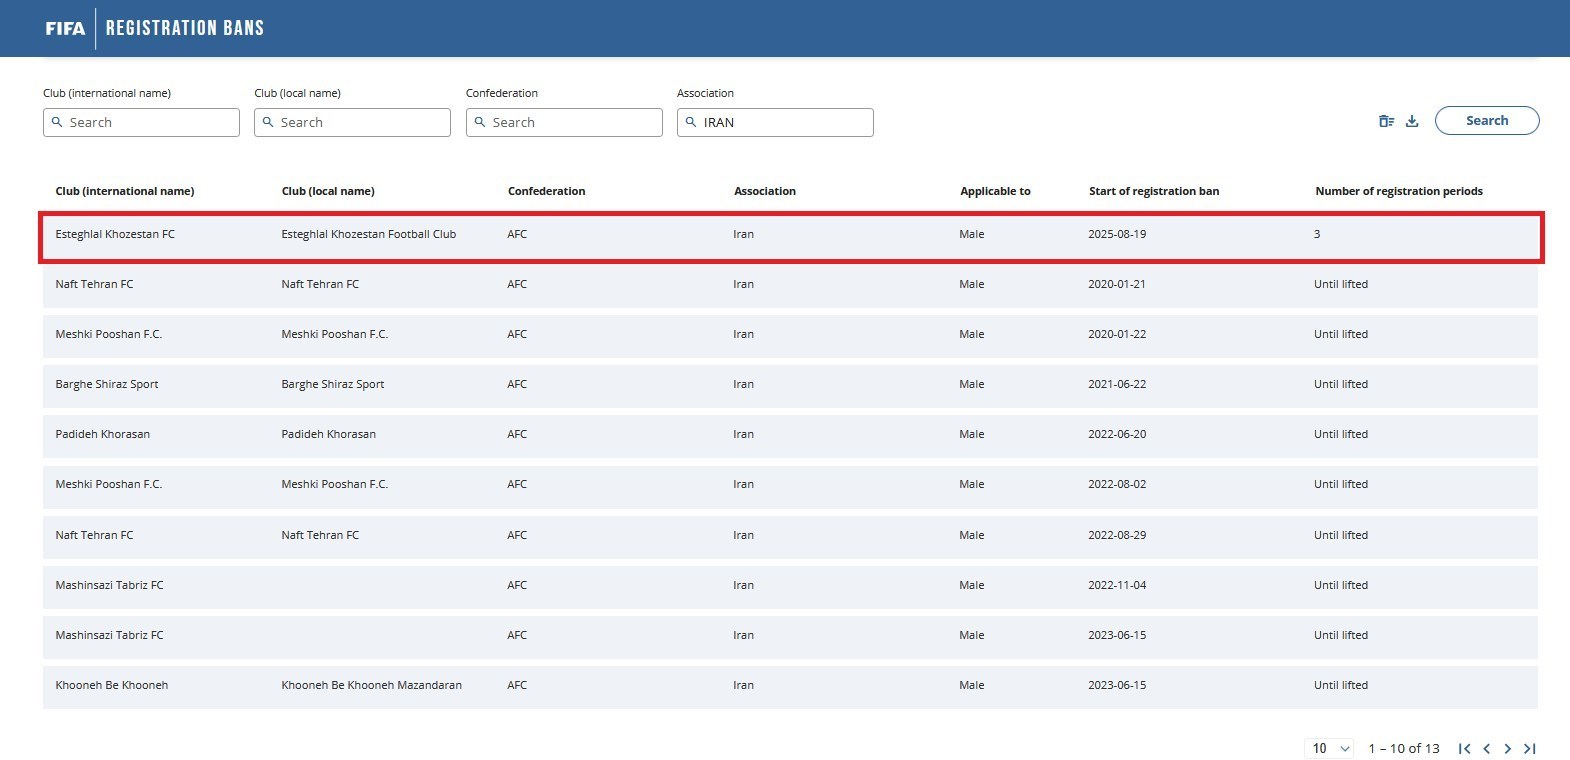Select the Esteghlal Khozestan FC row
Image resolution: width=1570 pixels, height=760 pixels.
tap(115, 234)
